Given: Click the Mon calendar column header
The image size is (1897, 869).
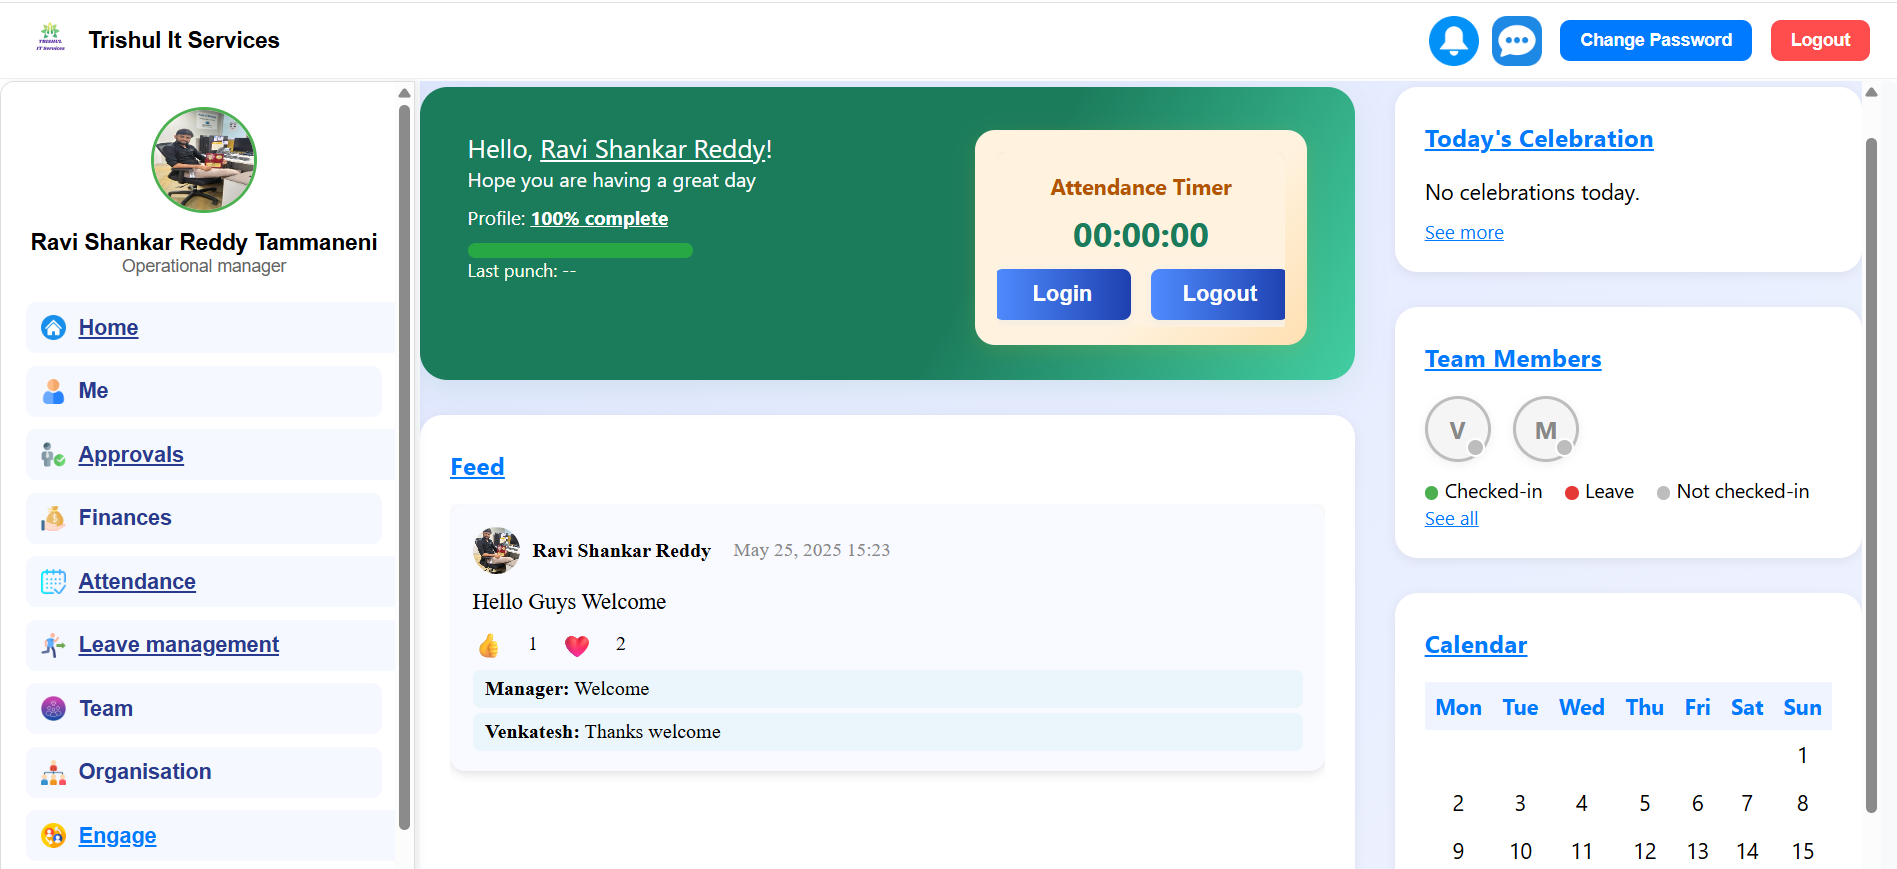Looking at the screenshot, I should coord(1458,708).
